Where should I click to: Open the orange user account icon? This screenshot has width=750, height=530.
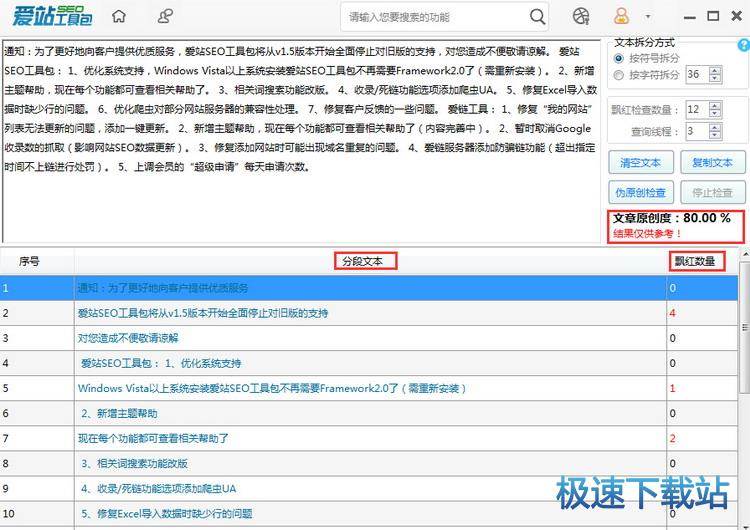(x=621, y=17)
